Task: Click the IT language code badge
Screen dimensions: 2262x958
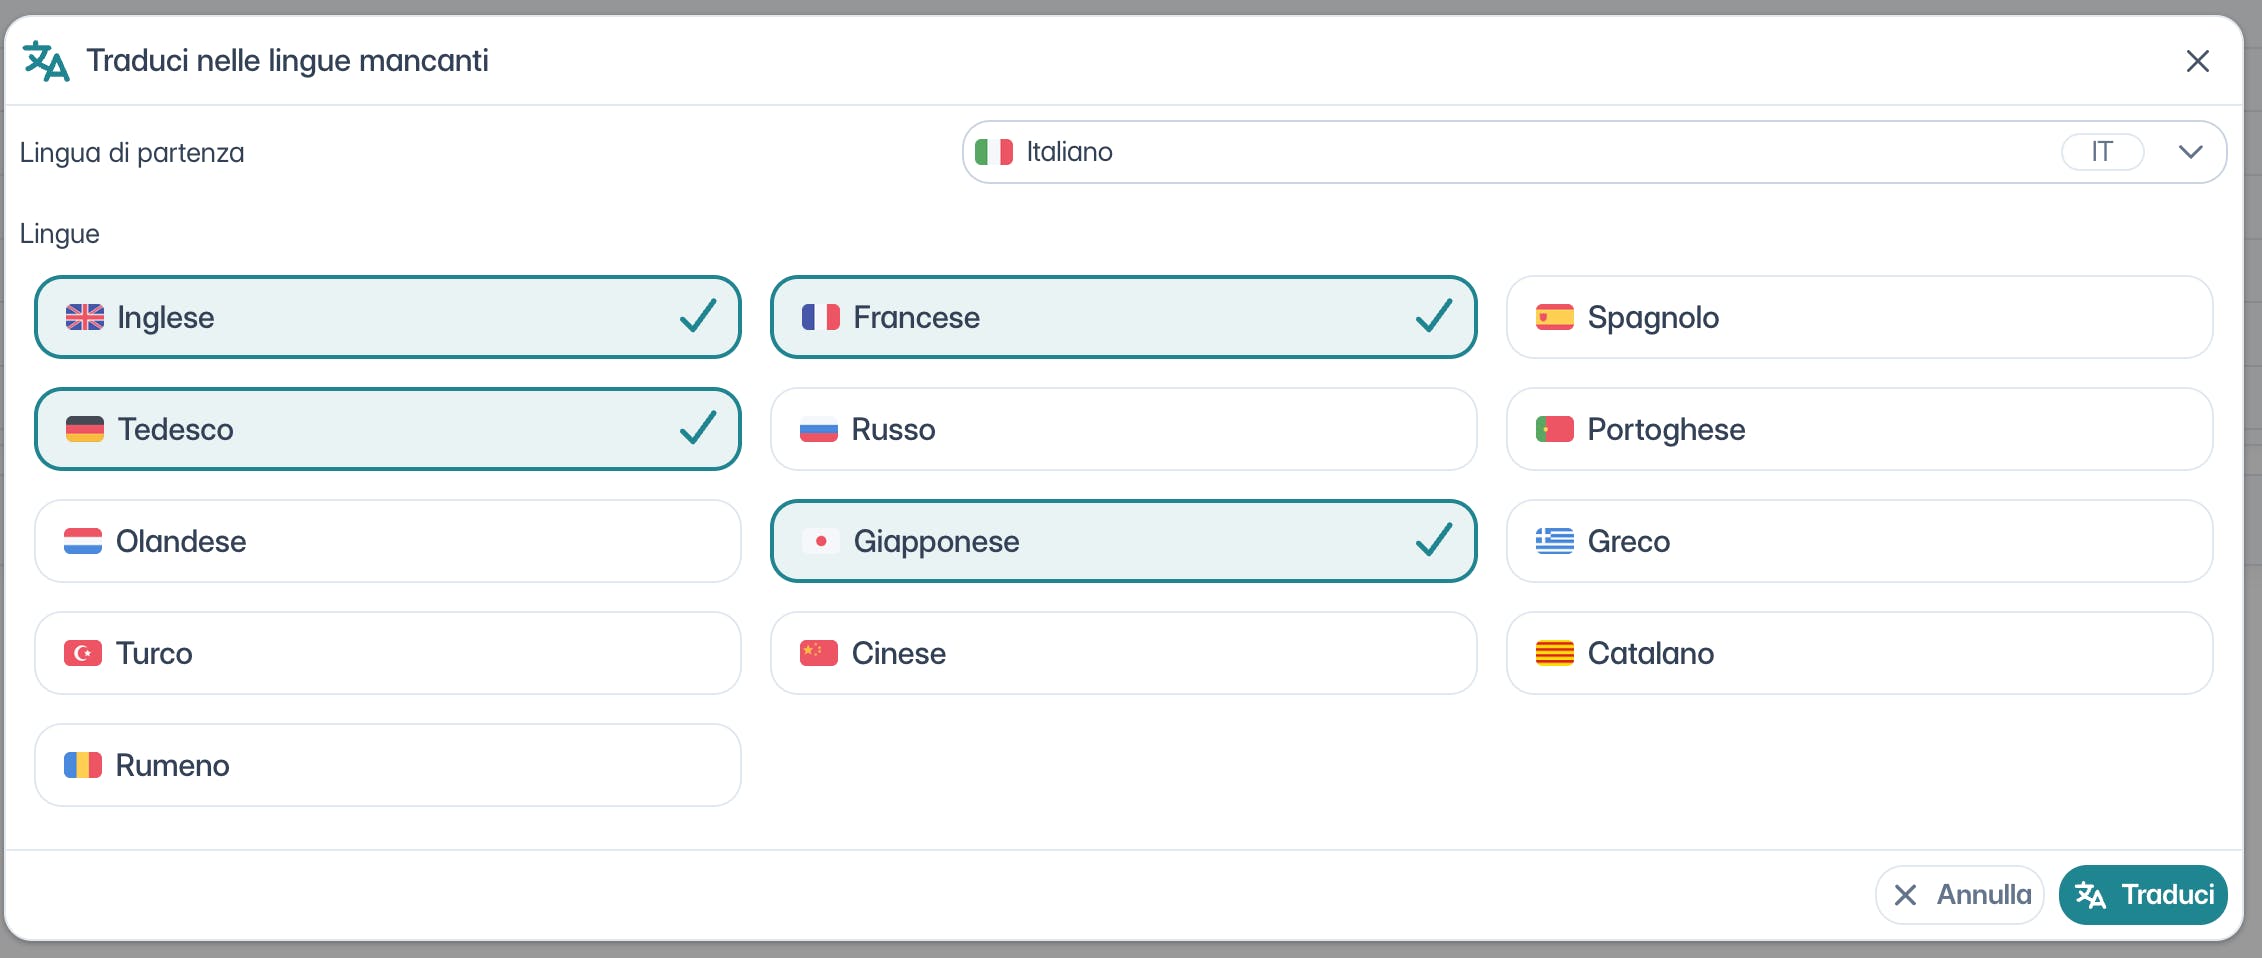Action: coord(2102,152)
